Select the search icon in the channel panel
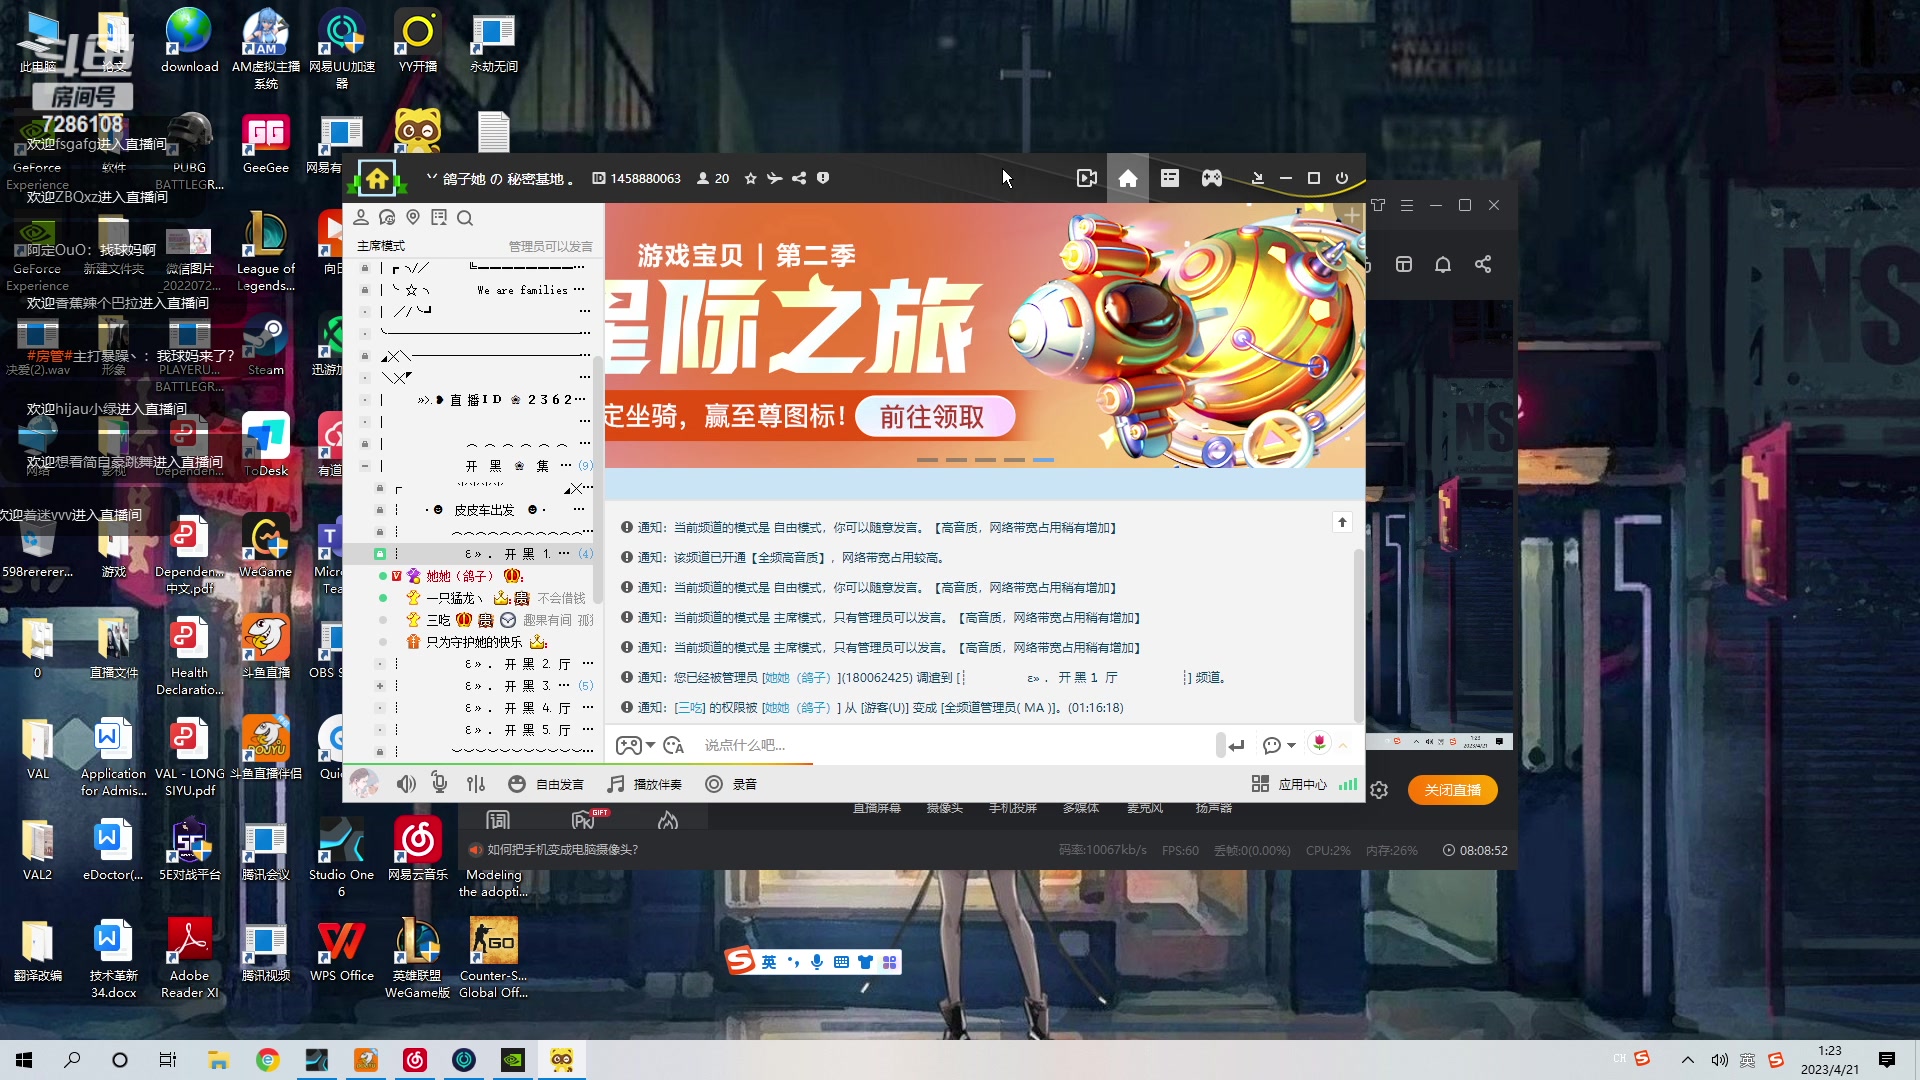 (x=465, y=218)
